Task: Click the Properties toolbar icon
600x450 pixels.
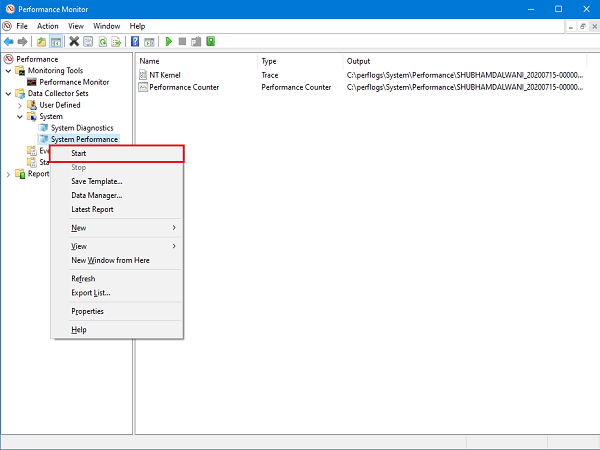Action: click(x=88, y=41)
